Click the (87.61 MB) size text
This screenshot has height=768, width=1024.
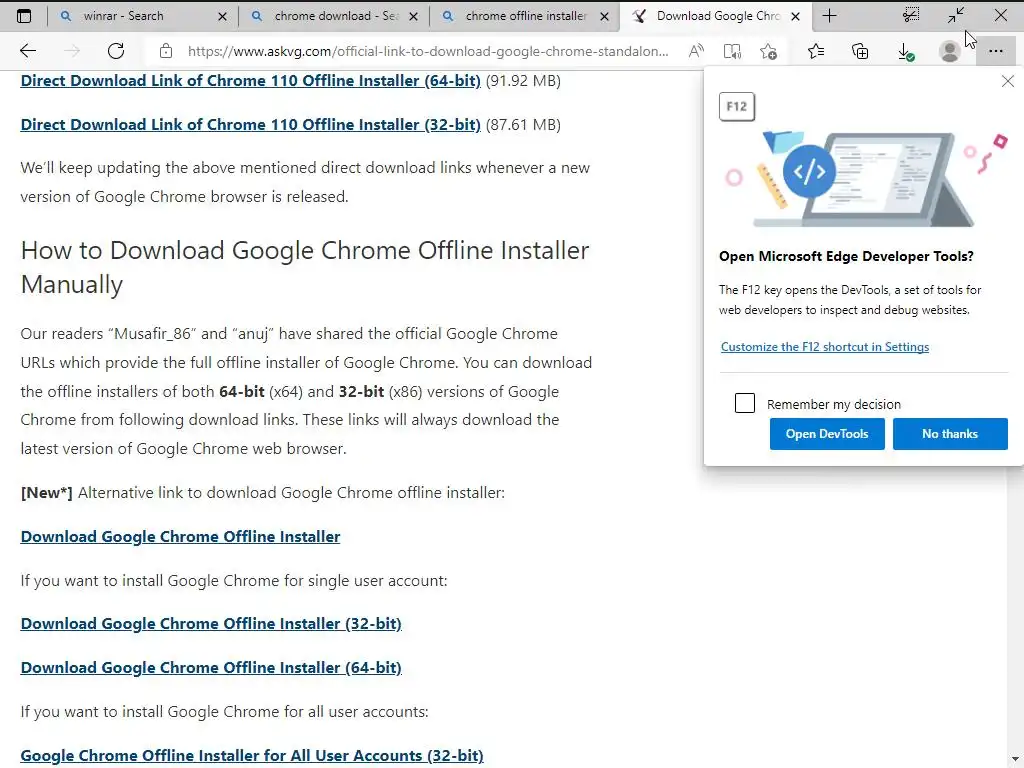(x=523, y=125)
